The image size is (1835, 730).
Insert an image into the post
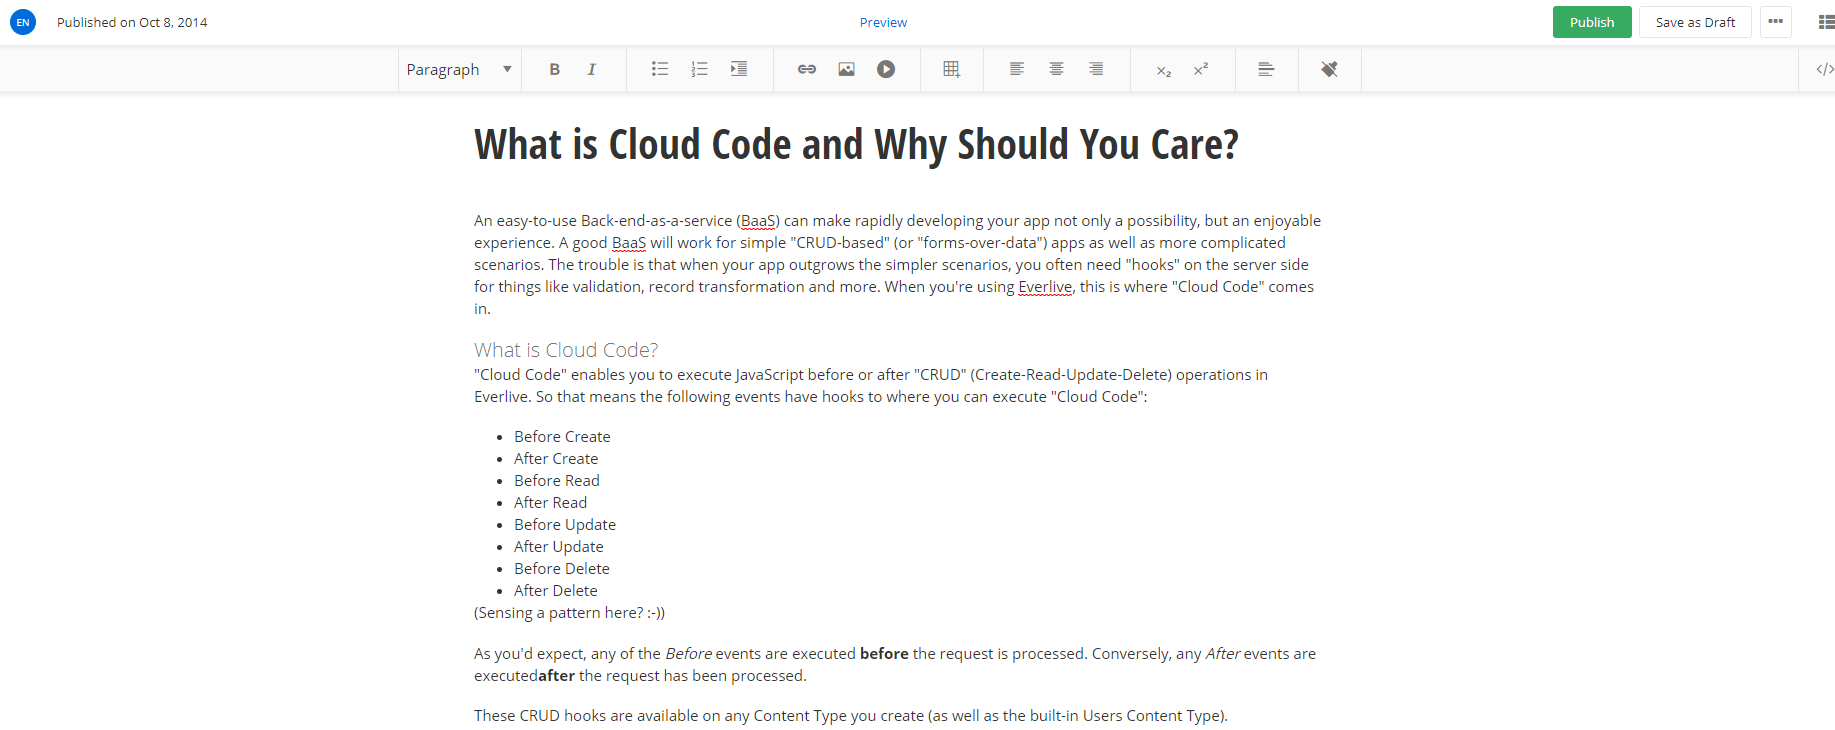(x=846, y=69)
